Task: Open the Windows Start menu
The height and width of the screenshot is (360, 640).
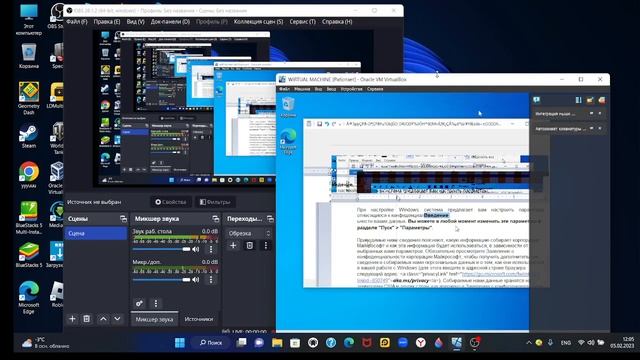Action: pyautogui.click(x=180, y=342)
